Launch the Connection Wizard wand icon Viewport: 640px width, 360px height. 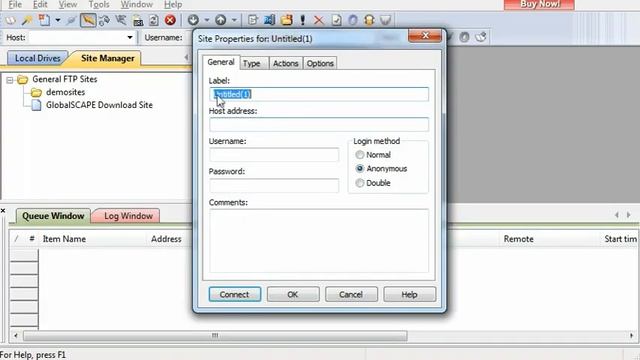27,20
